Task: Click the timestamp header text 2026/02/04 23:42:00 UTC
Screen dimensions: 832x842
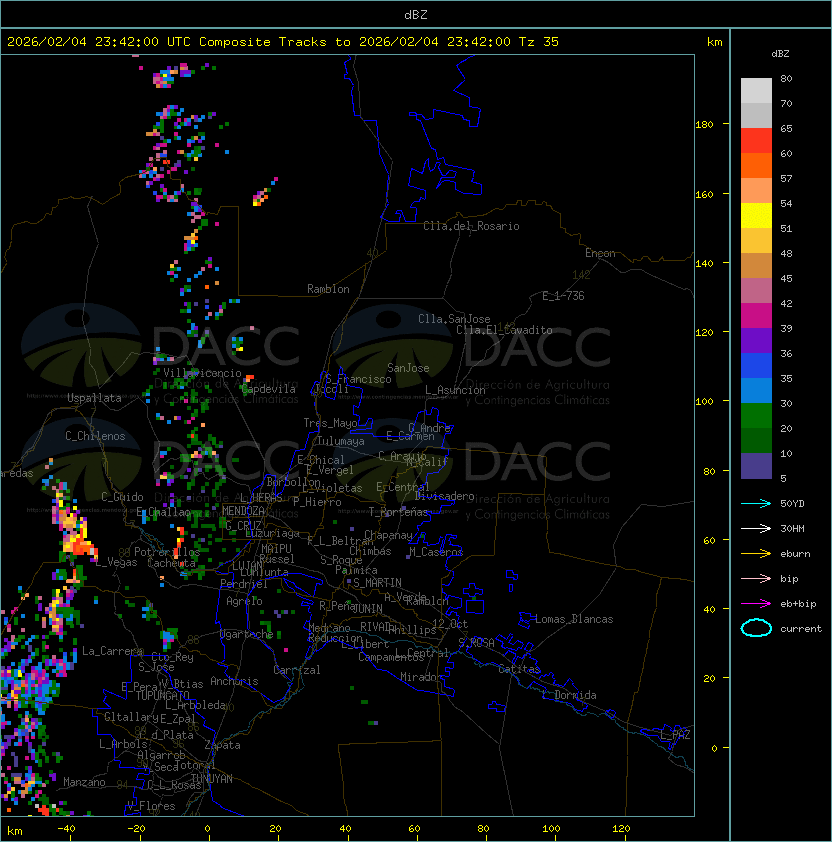Action: point(99,41)
